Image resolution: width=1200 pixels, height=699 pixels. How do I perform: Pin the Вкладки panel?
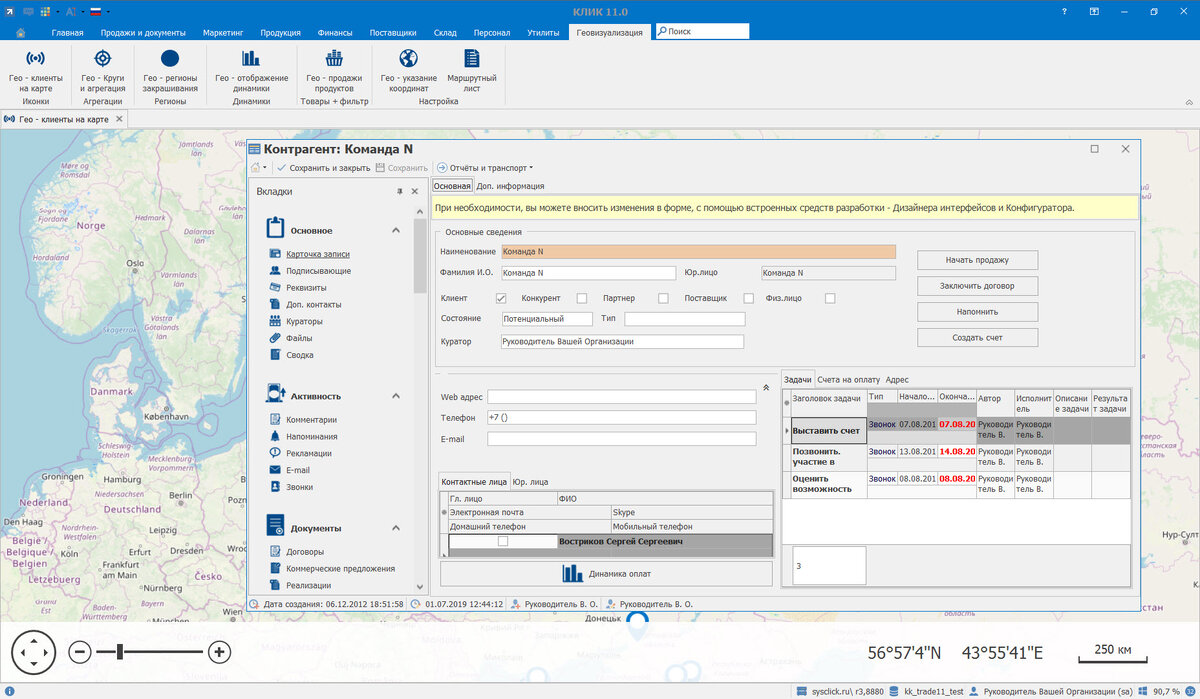click(x=400, y=191)
